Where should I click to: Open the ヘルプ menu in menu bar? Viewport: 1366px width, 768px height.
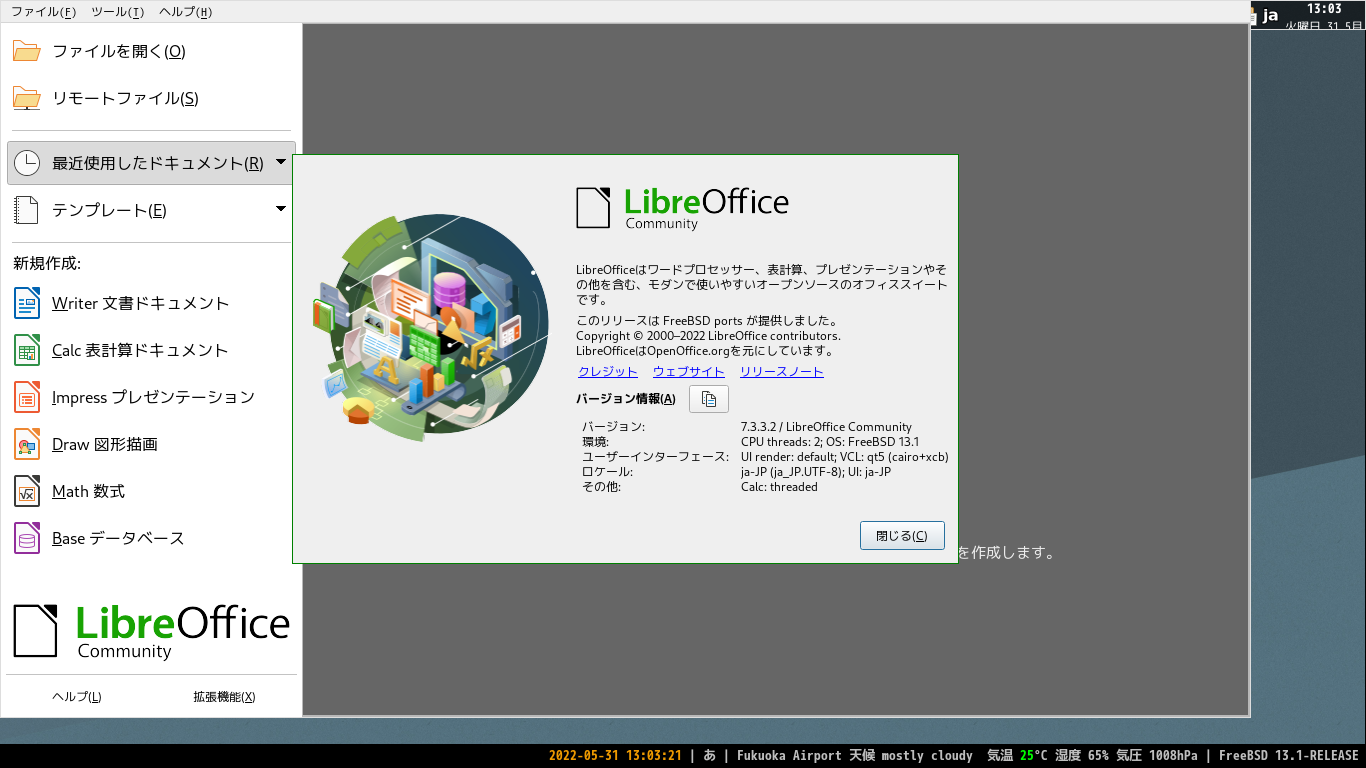[185, 12]
